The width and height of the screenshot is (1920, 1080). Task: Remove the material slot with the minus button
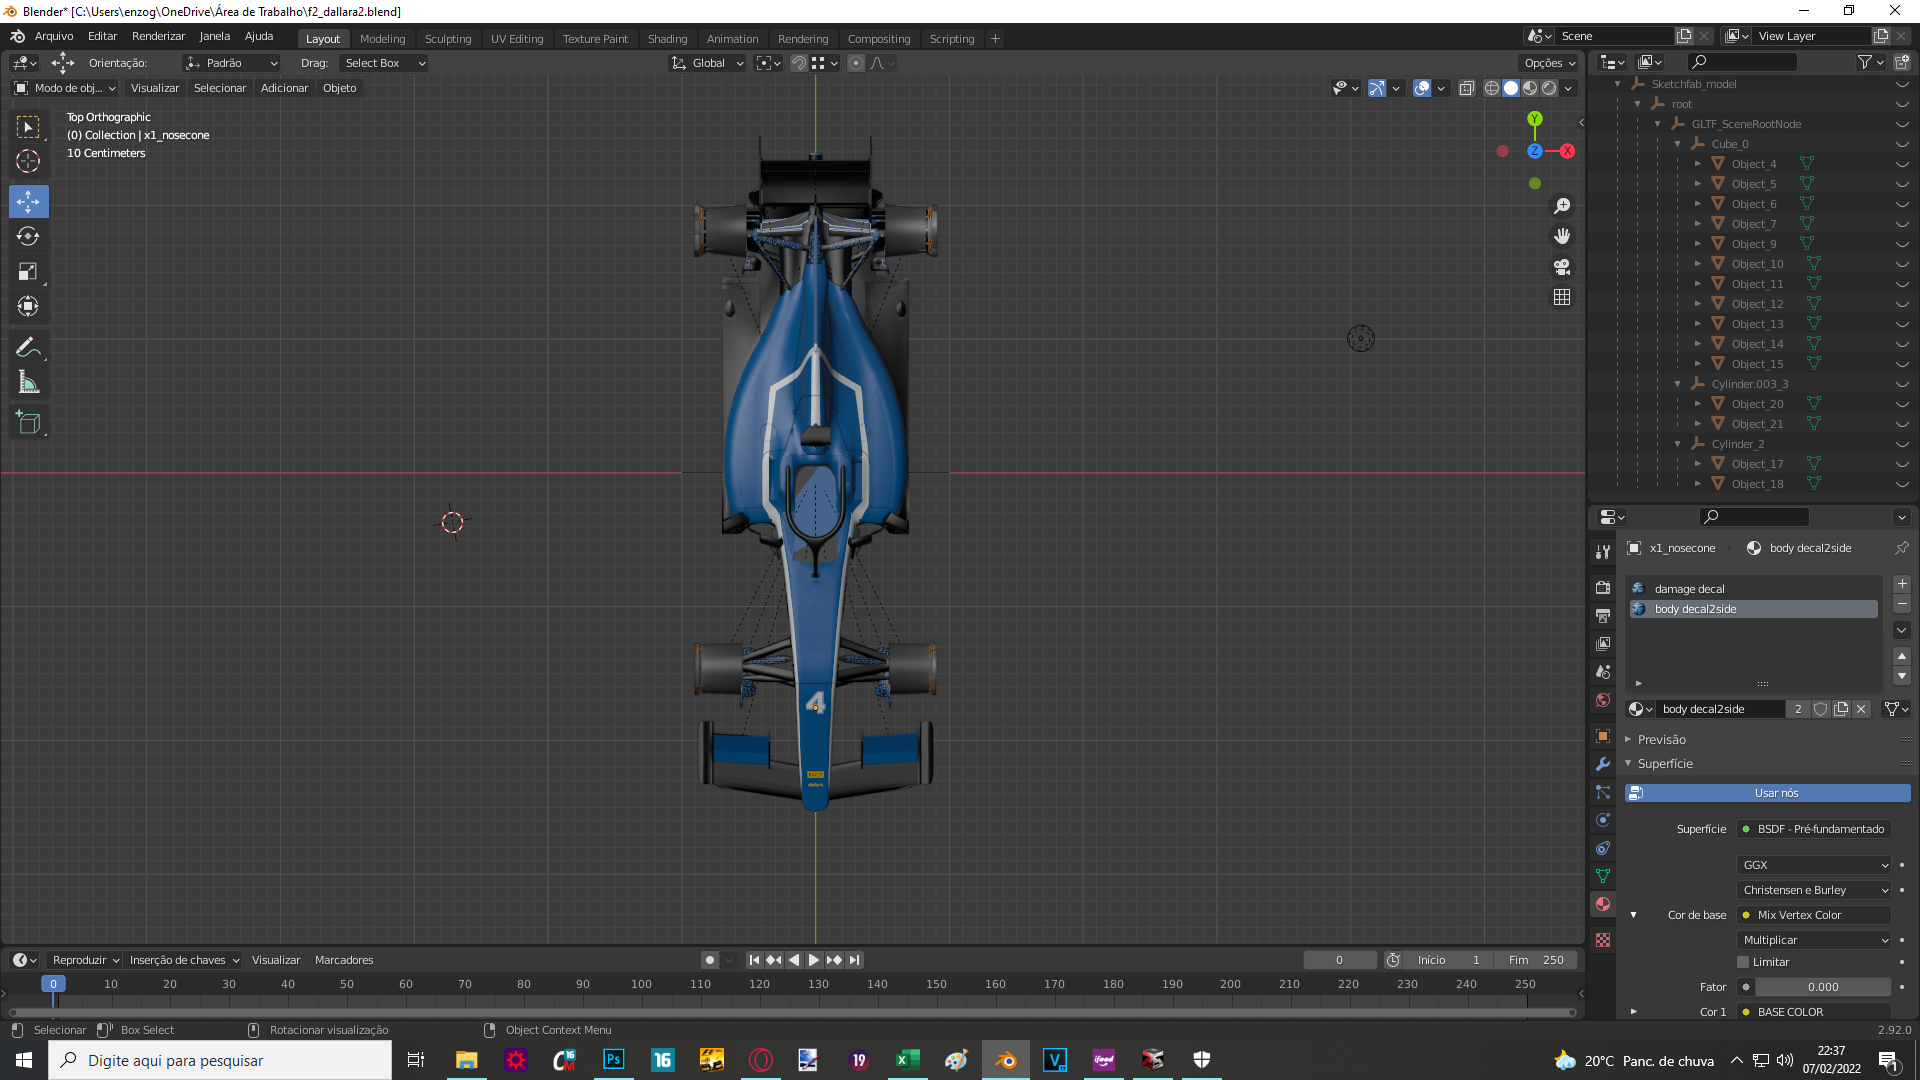[1902, 604]
